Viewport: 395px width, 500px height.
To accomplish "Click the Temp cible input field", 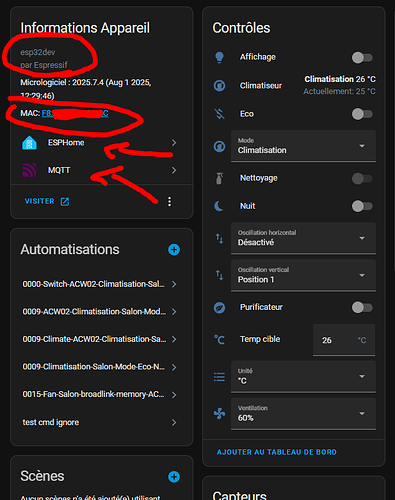I will click(x=344, y=340).
